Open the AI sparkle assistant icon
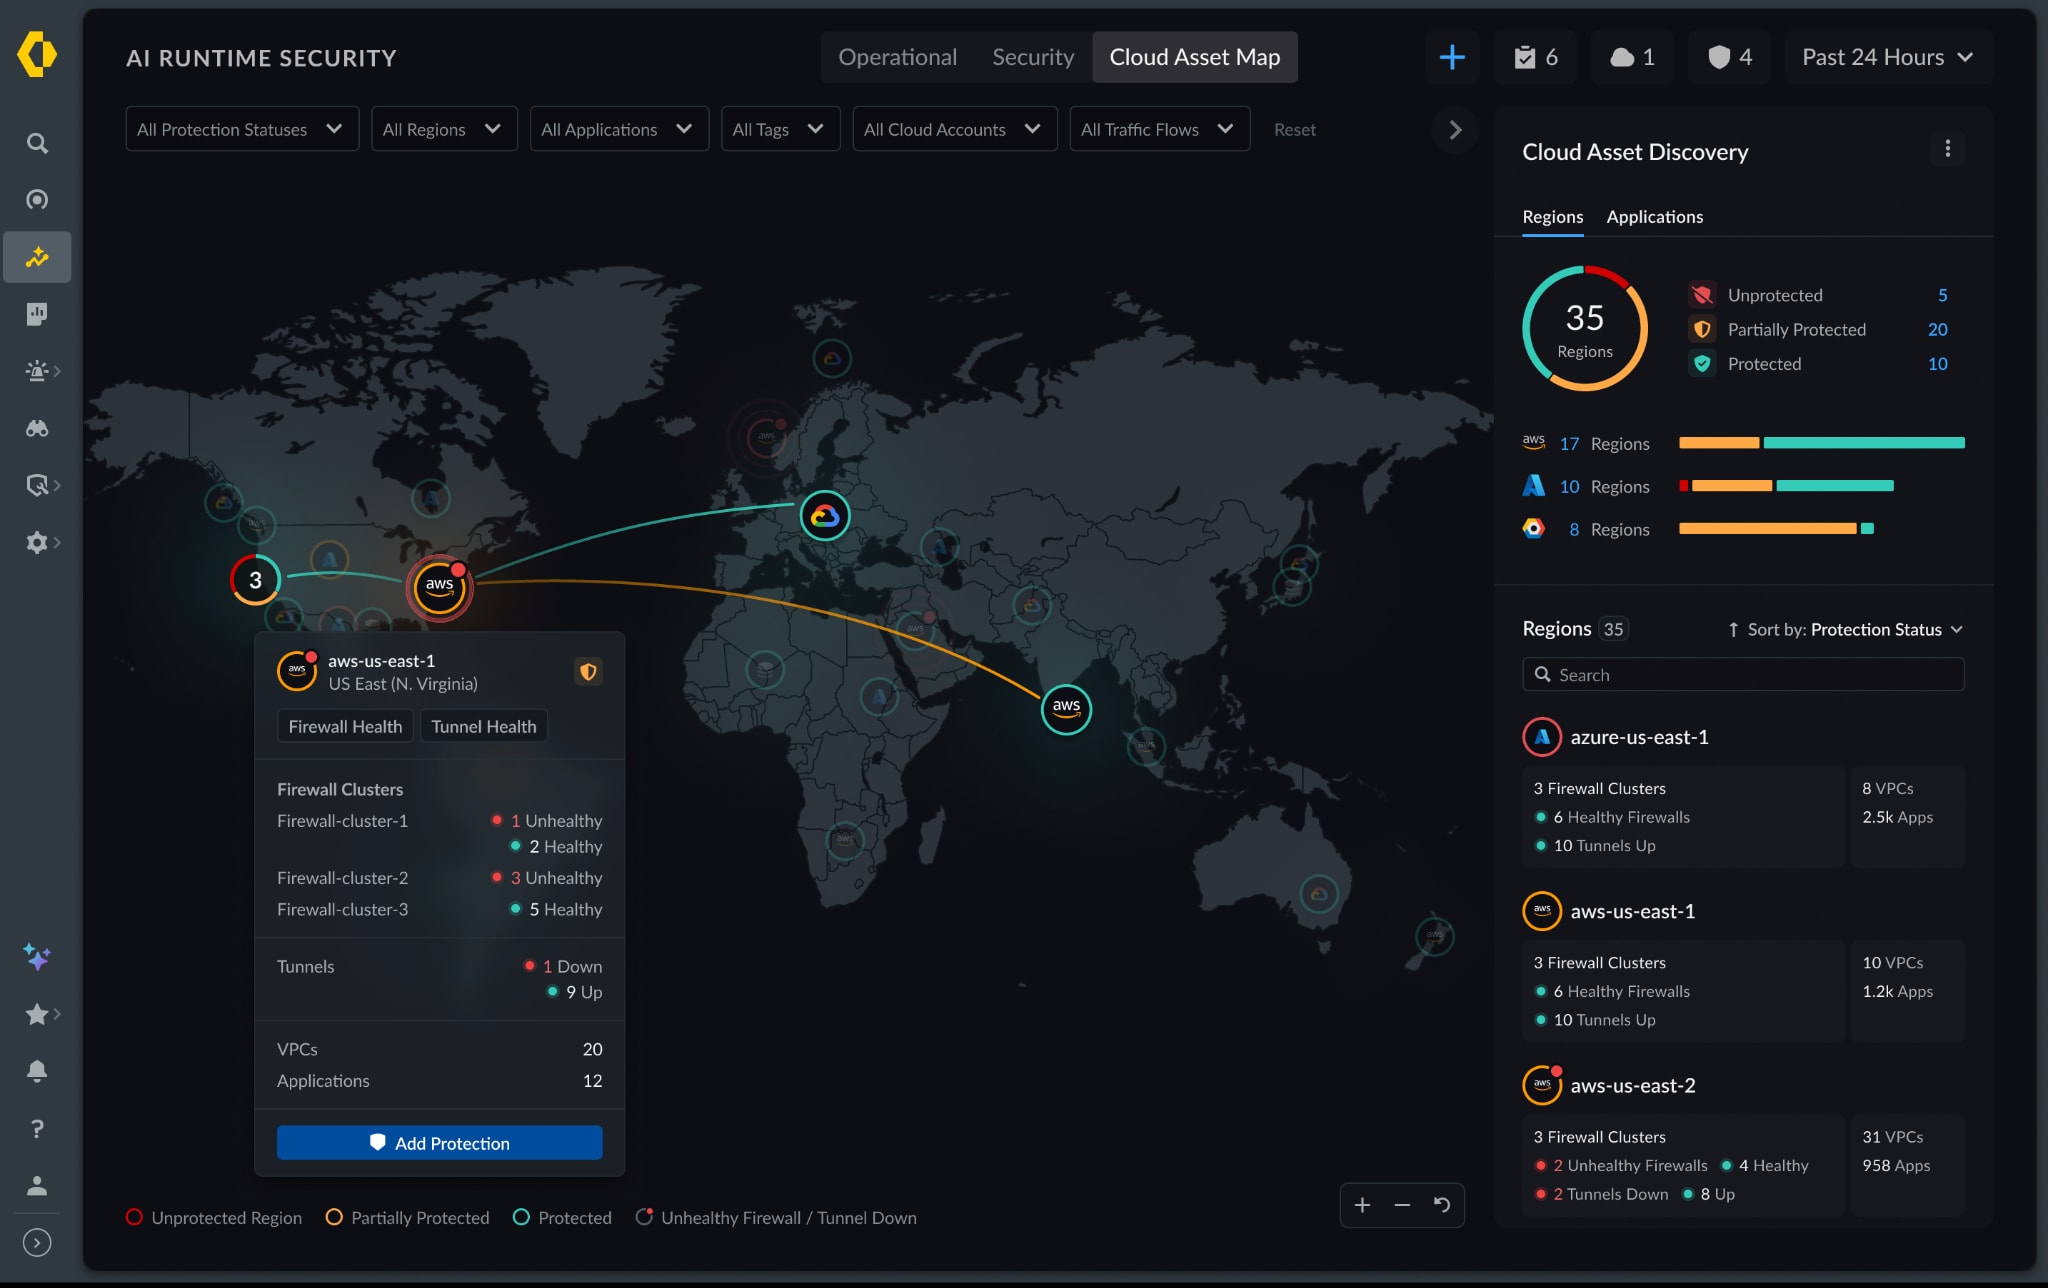The image size is (2048, 1288). click(x=37, y=957)
